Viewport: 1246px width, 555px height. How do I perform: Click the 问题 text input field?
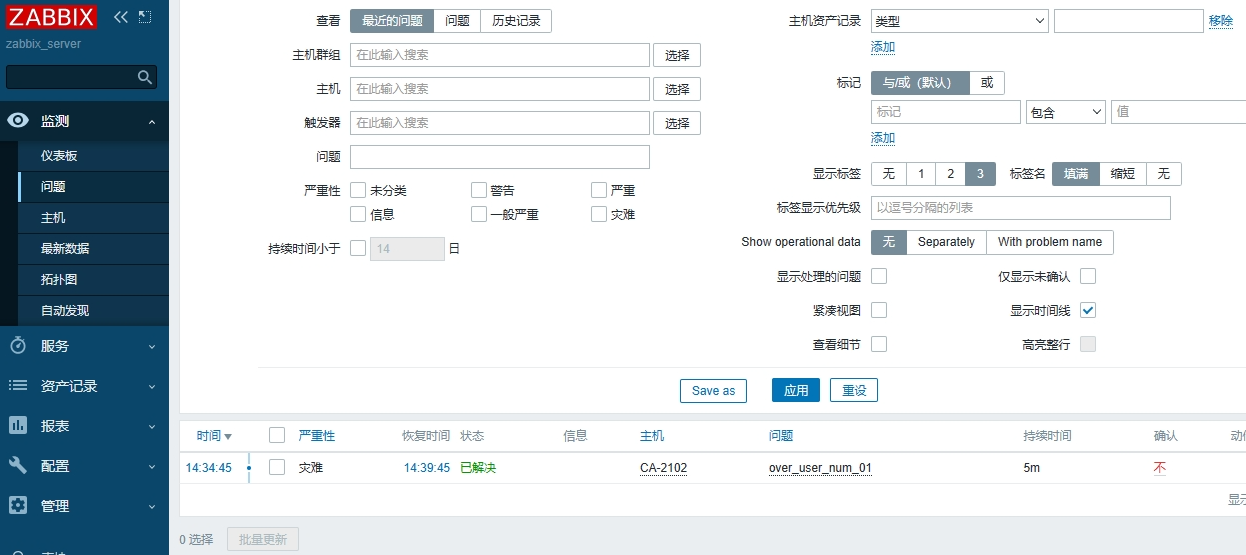point(500,157)
